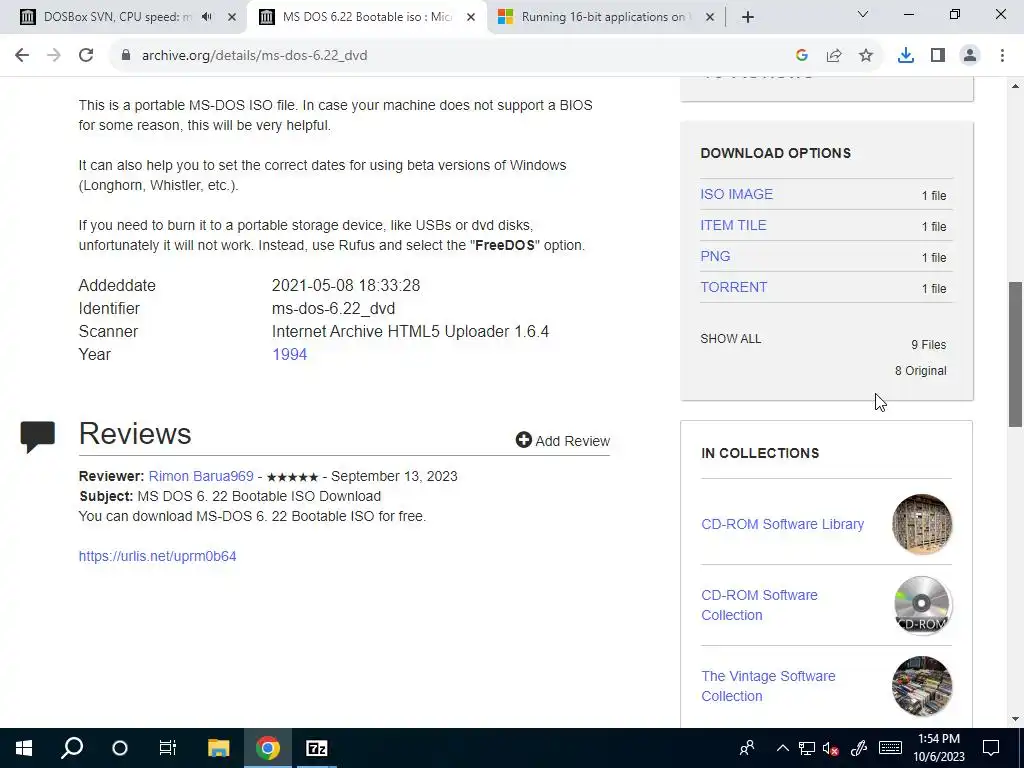The width and height of the screenshot is (1024, 768).
Task: Download the TORRENT file
Action: point(734,287)
